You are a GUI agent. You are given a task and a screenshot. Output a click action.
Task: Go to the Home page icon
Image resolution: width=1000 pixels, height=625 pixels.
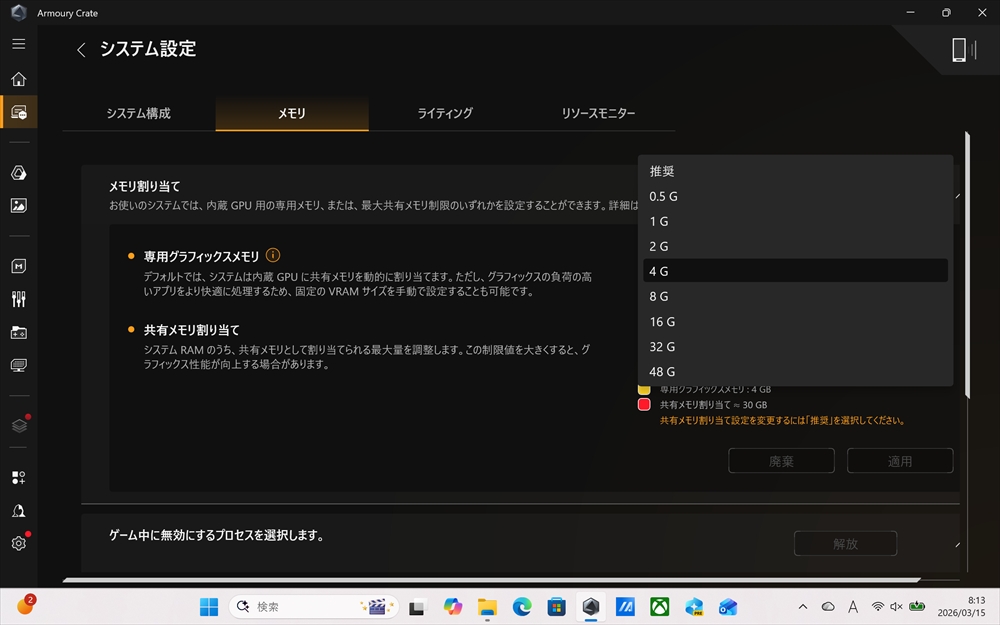click(18, 78)
